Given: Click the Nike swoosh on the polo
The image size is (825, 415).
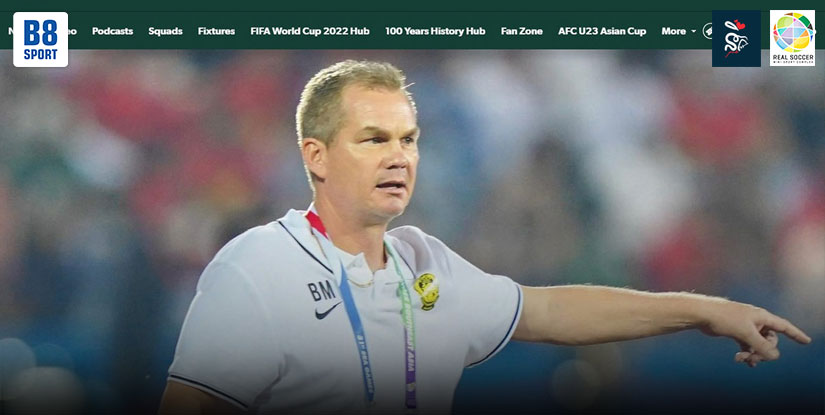Looking at the screenshot, I should coord(327,312).
